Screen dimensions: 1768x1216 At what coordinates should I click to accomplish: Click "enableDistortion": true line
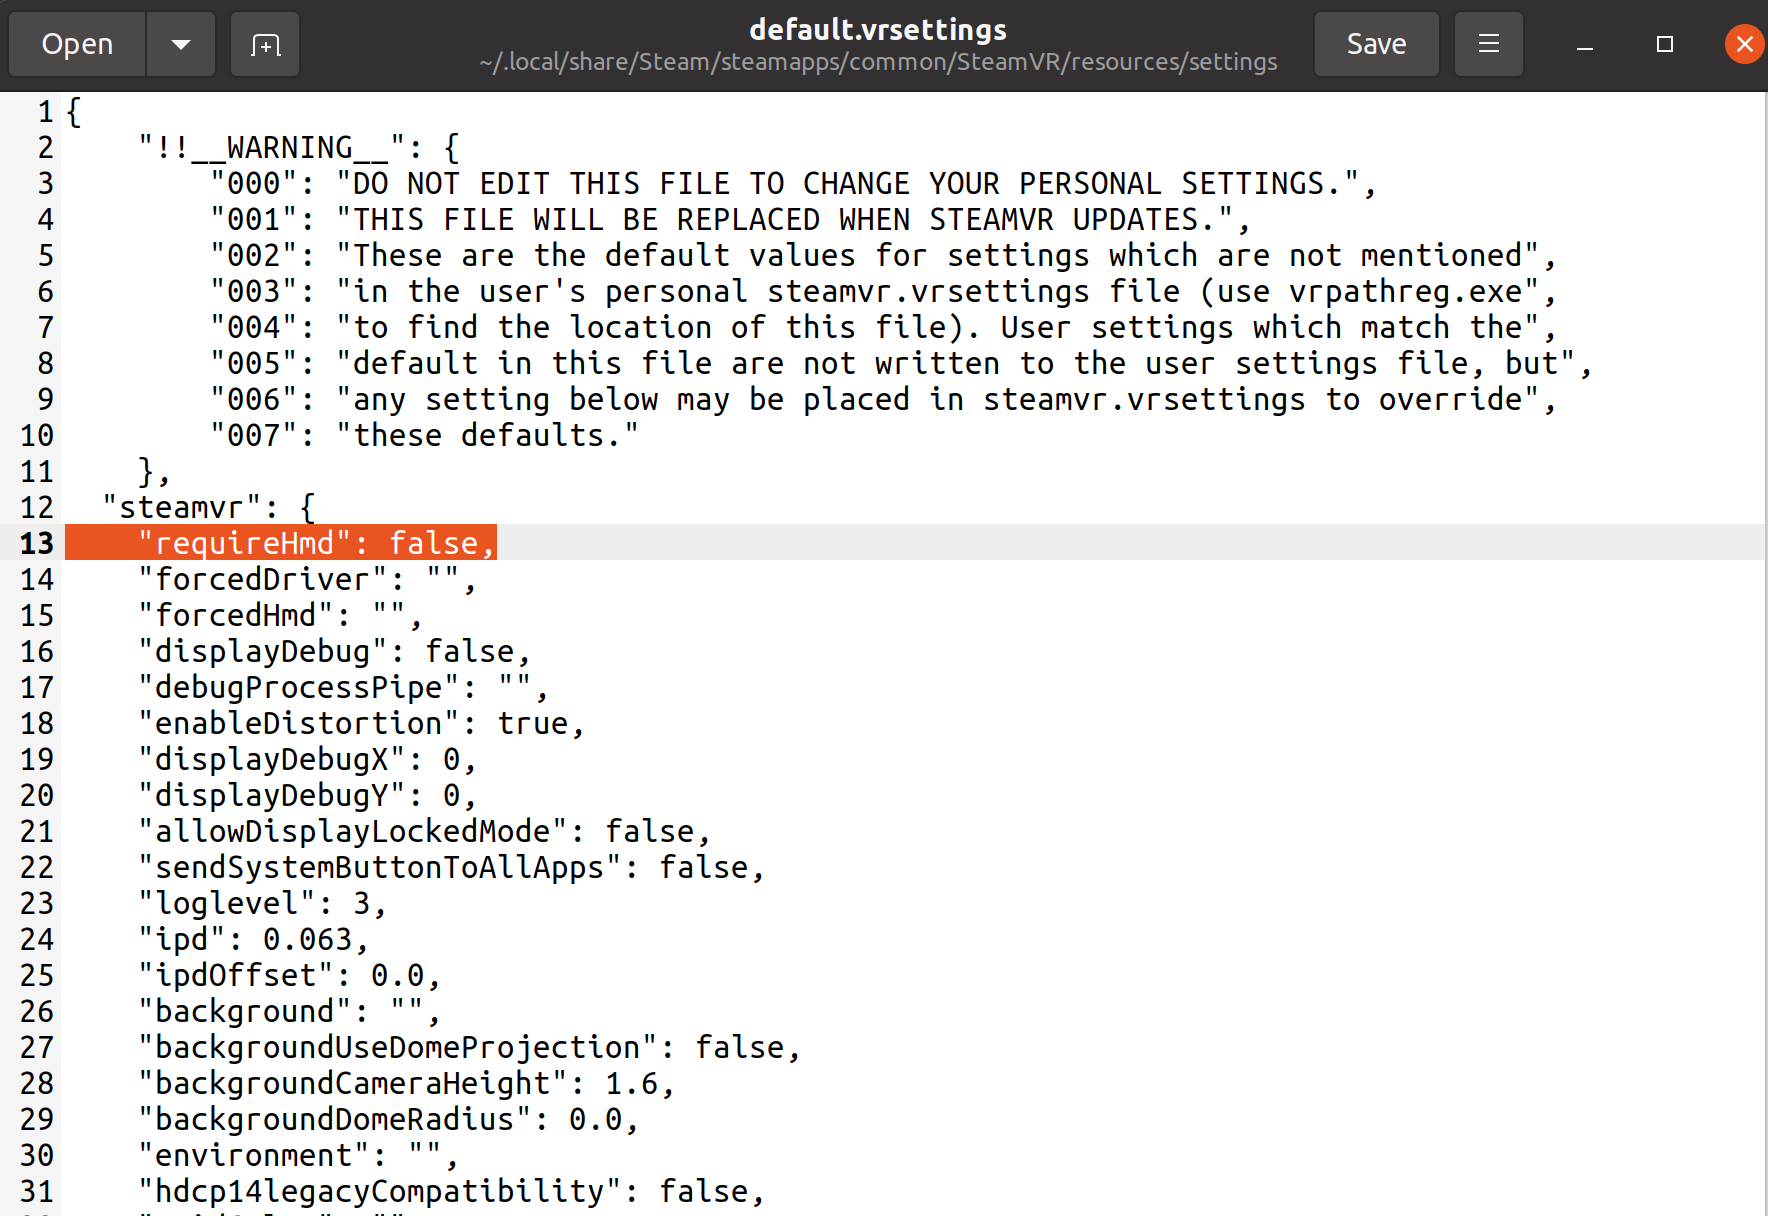coord(361,723)
